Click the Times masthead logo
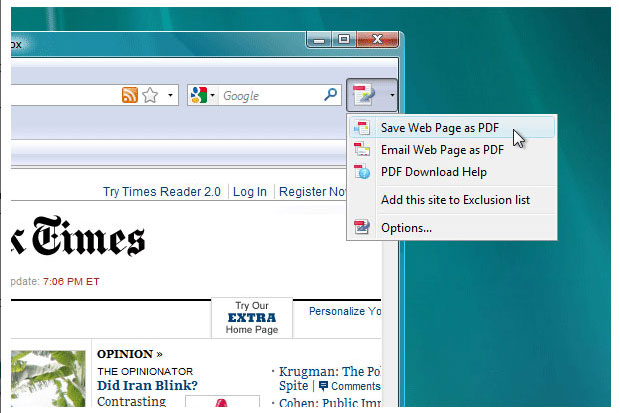Screen dimensions: 620x413 78,236
